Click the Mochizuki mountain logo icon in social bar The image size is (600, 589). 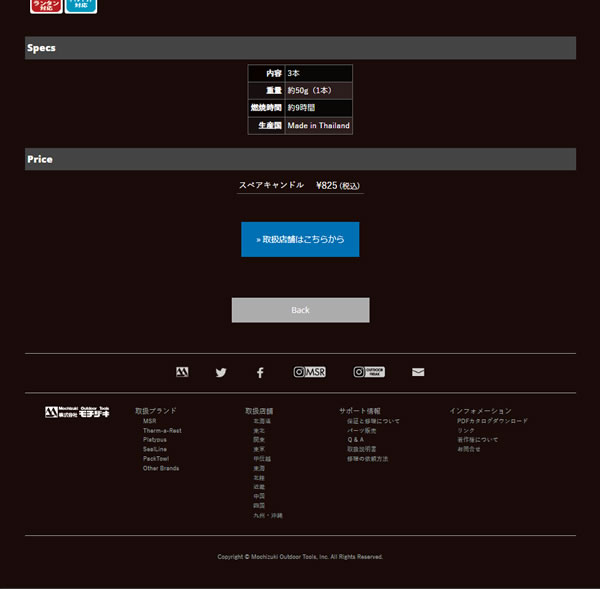[182, 372]
